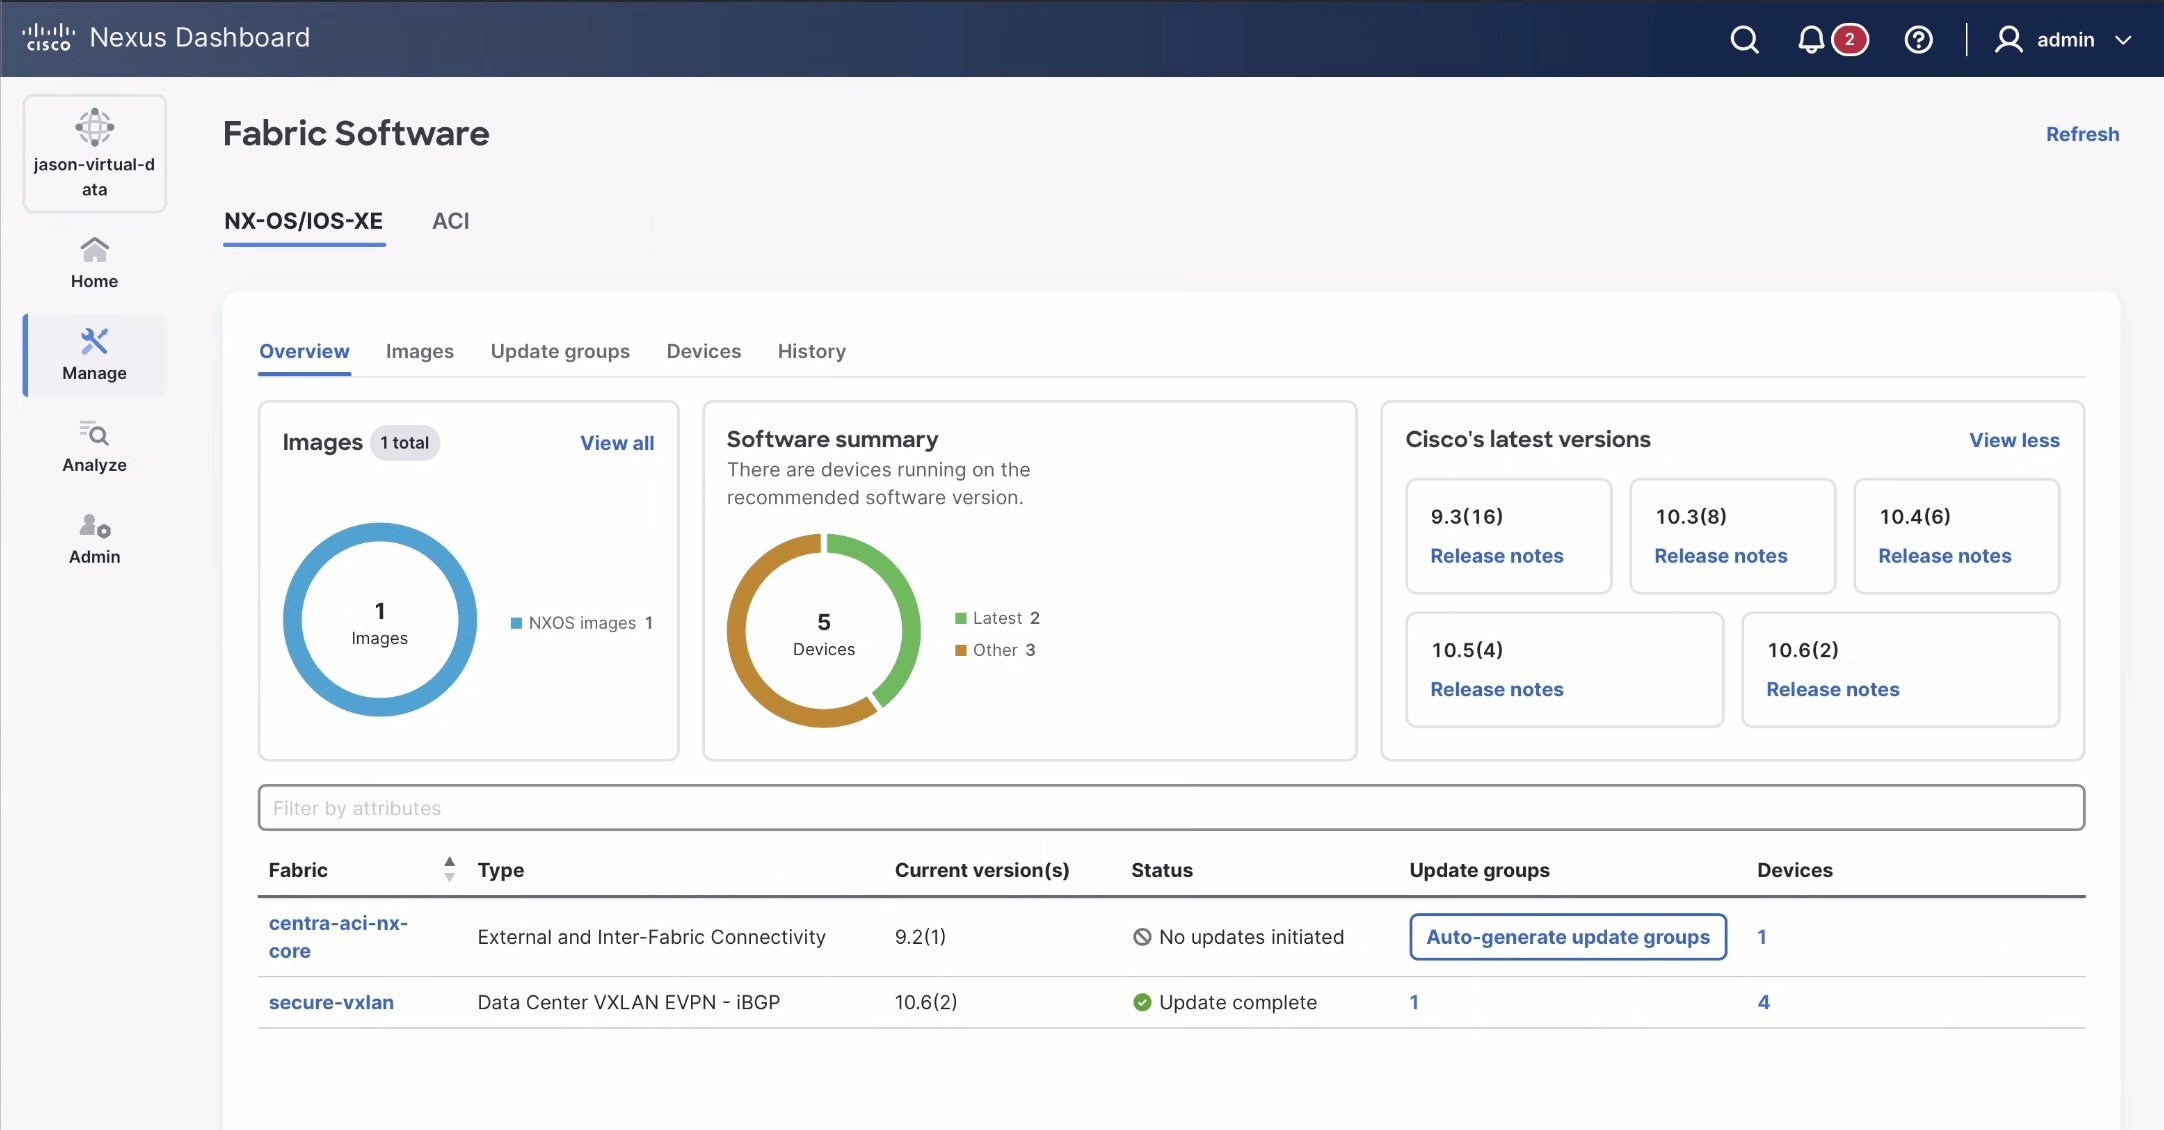Viewport: 2164px width, 1130px height.
Task: Open the secure-vxlan fabric details
Action: pyautogui.click(x=330, y=1001)
